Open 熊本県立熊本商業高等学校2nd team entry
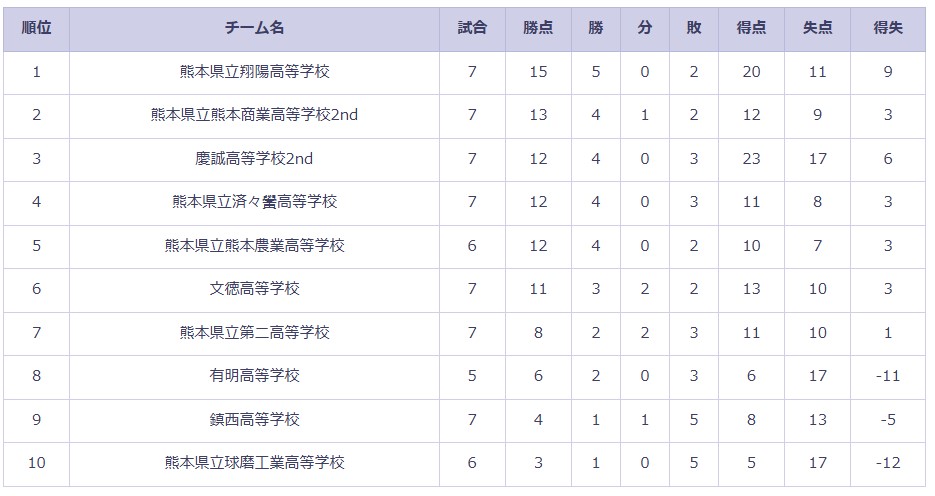935x496 pixels. (x=255, y=115)
